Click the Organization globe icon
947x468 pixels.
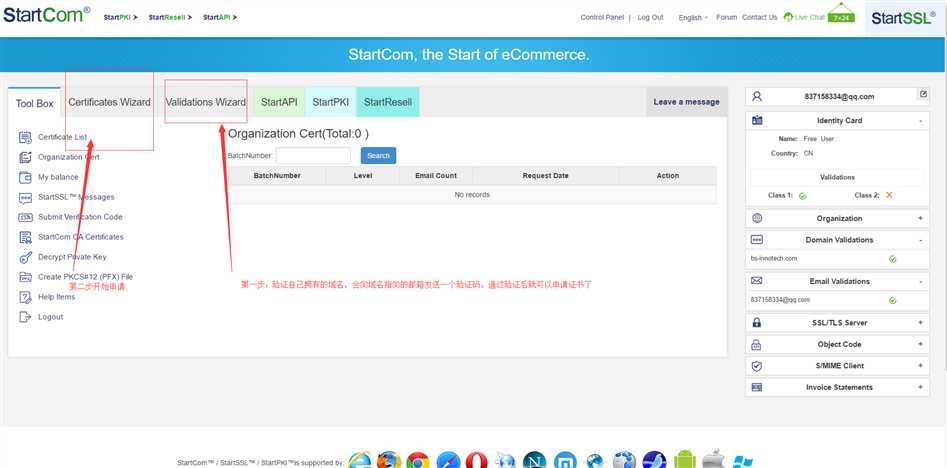tap(757, 218)
